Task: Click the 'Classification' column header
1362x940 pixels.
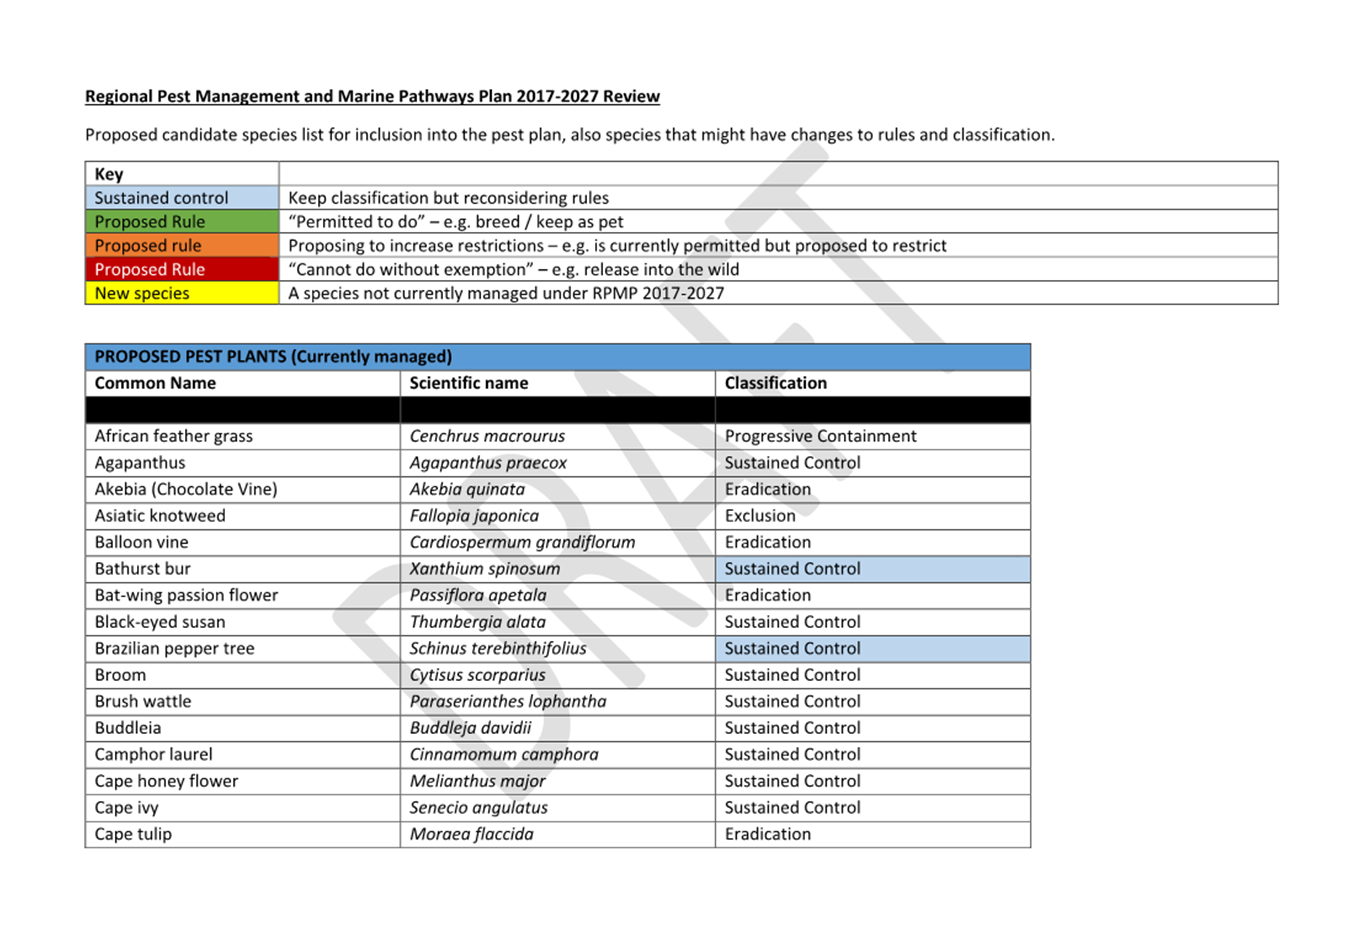Action: [x=873, y=383]
